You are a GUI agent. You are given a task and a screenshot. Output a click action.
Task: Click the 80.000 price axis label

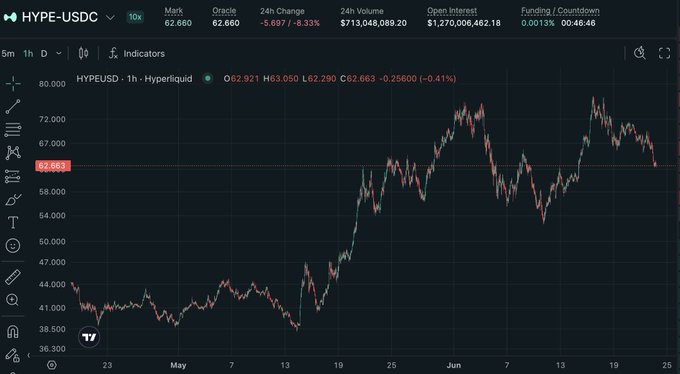[52, 84]
